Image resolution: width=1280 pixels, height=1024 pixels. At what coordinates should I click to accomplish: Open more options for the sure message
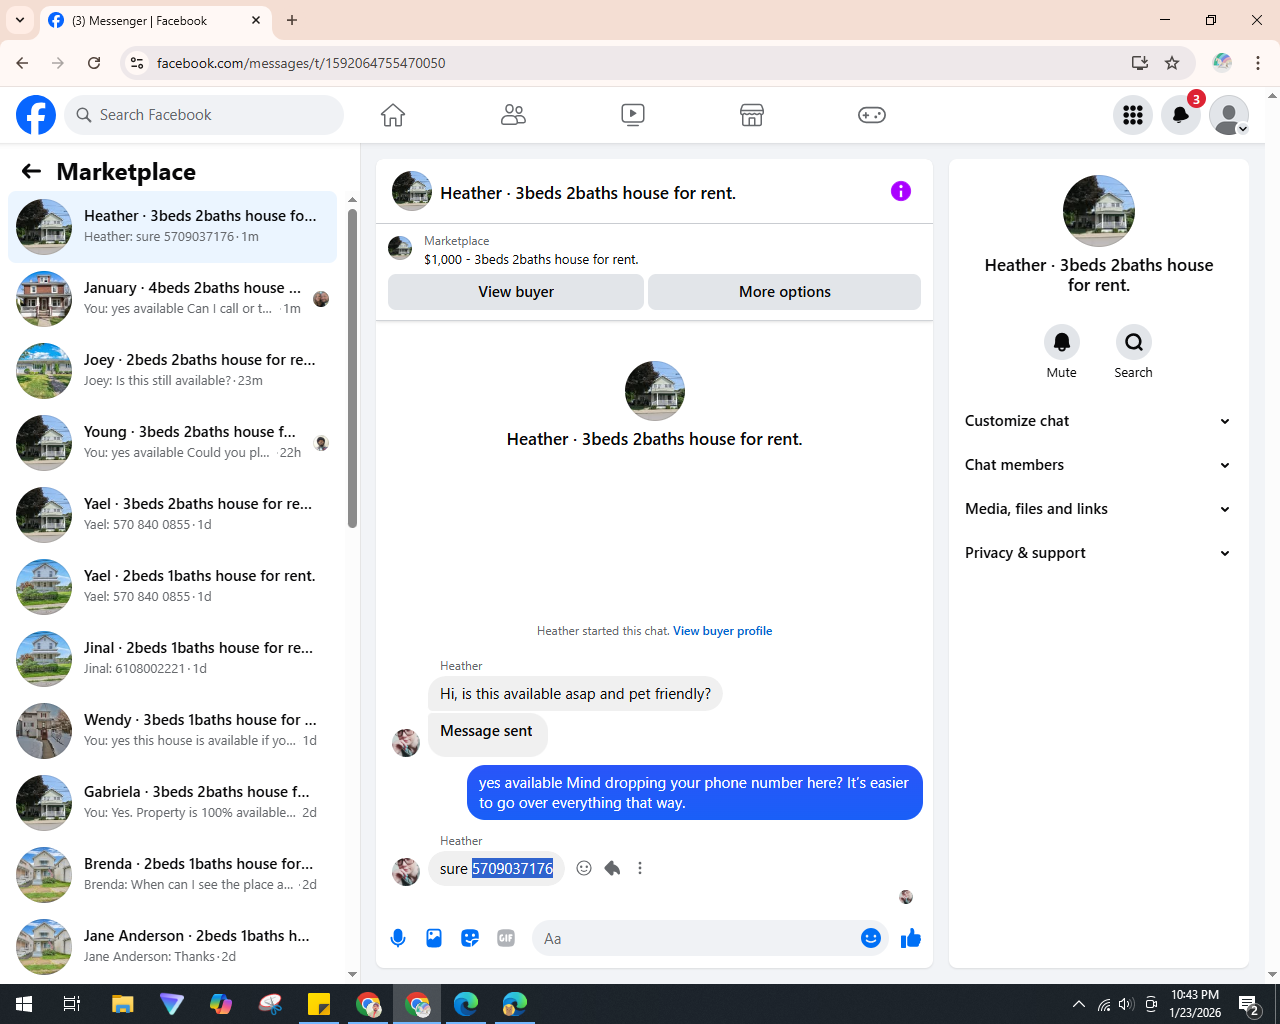tap(640, 868)
